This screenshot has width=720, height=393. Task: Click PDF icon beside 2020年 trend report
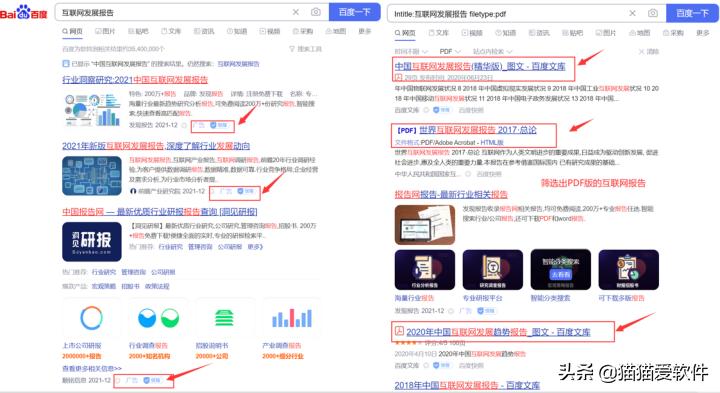point(399,331)
